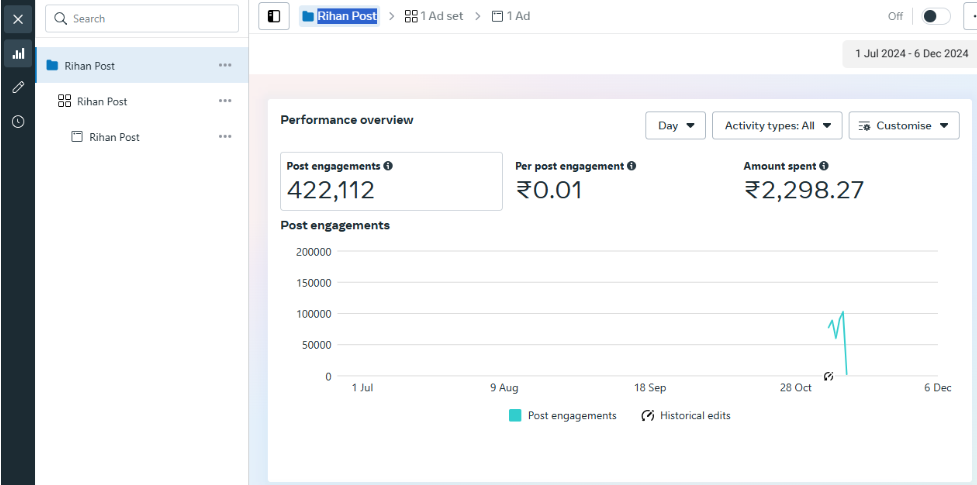977x485 pixels.
Task: Open the Customise dropdown menu
Action: [x=904, y=126]
